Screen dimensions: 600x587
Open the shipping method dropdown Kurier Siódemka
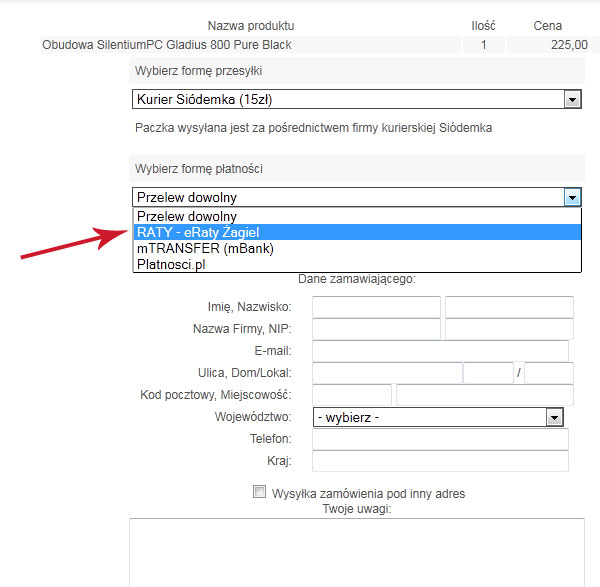tap(356, 99)
